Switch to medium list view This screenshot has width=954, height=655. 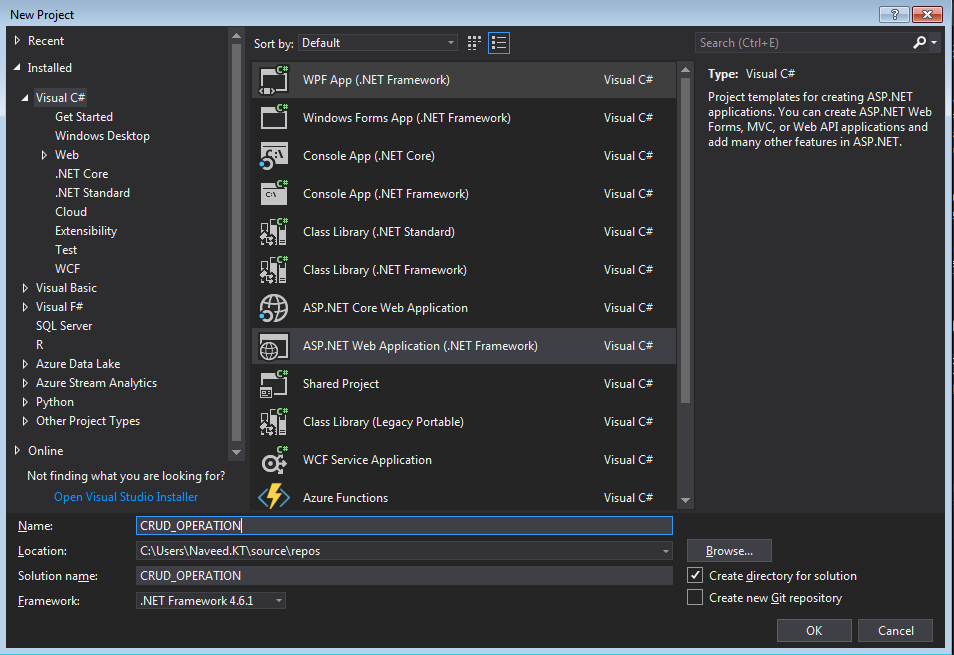click(x=499, y=43)
